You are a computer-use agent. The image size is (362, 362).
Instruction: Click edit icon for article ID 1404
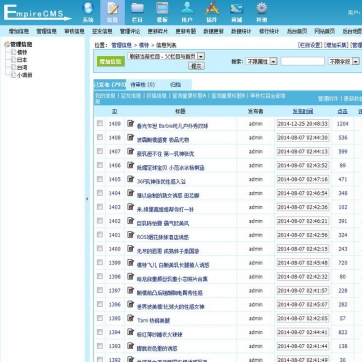[x=130, y=193]
